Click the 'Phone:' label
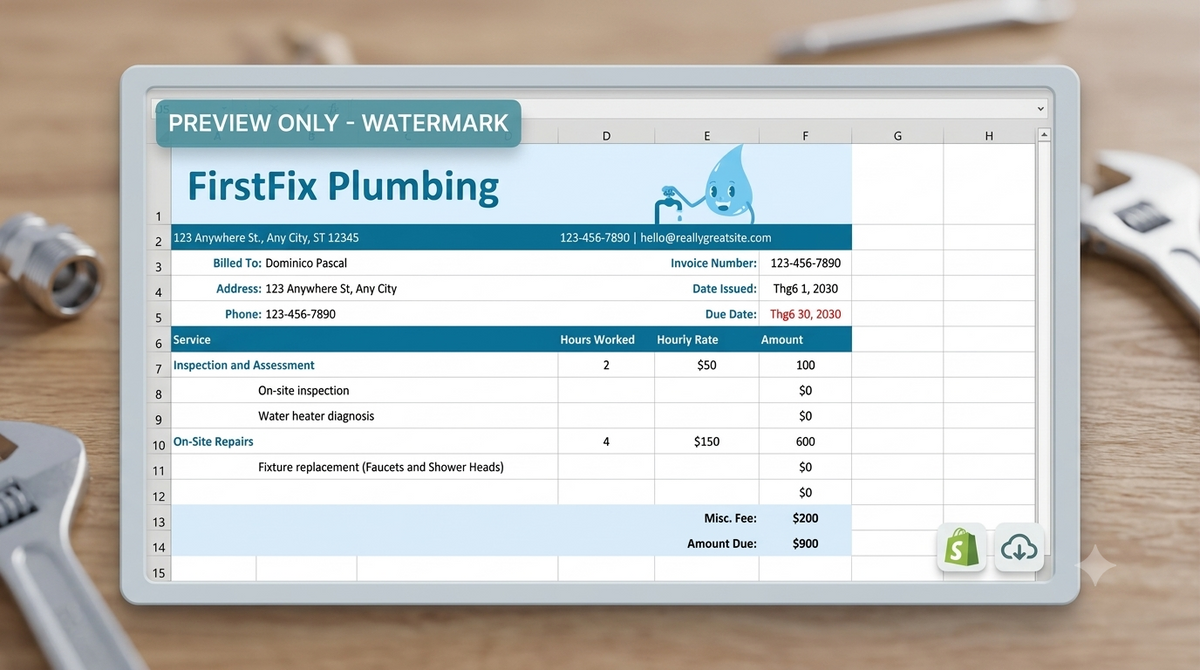This screenshot has width=1200, height=670. [243, 314]
